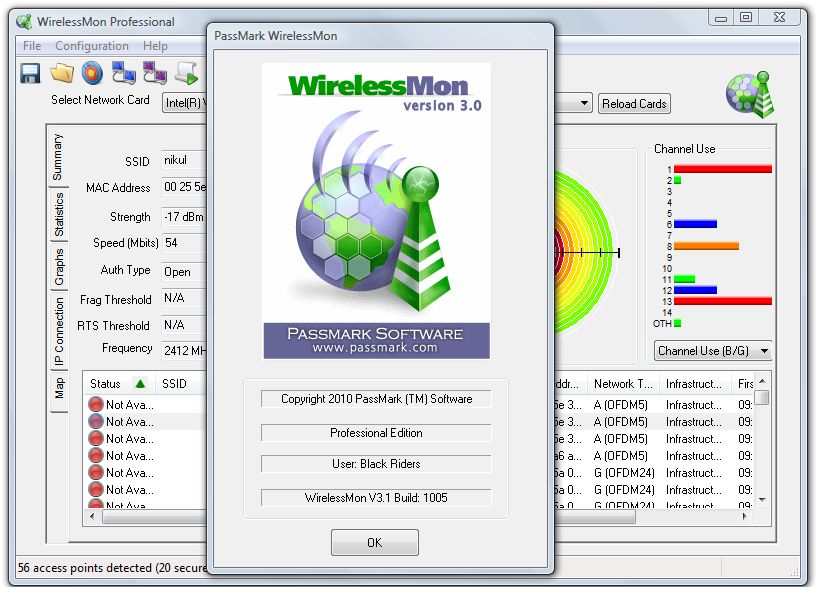The height and width of the screenshot is (589, 818).
Task: Click the red channel 13 usage bar
Action: (x=723, y=301)
